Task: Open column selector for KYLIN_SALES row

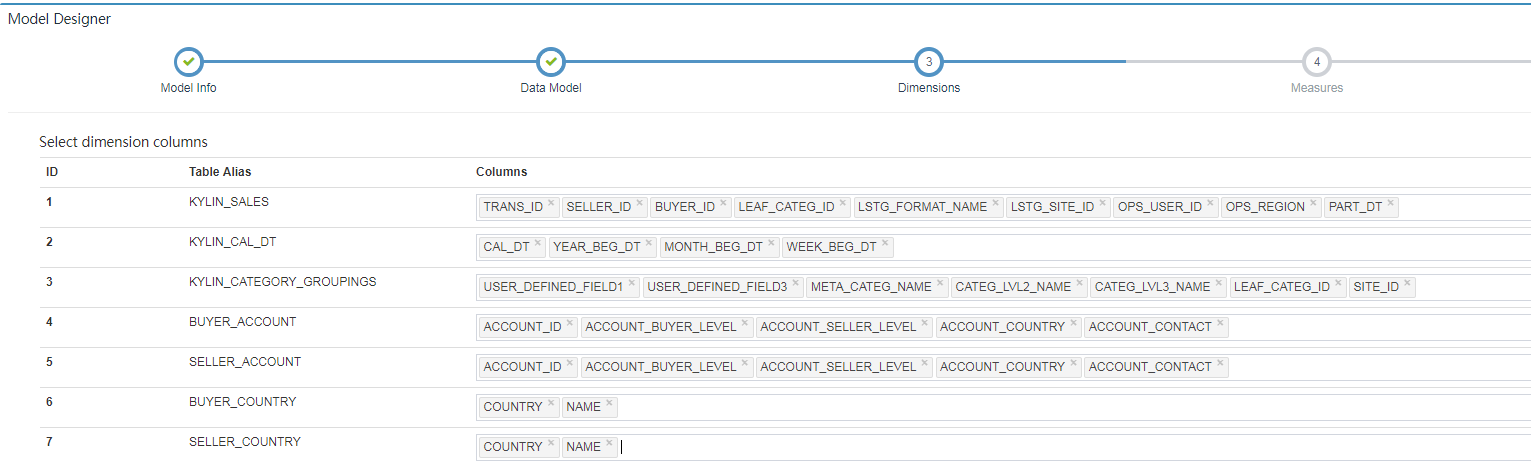Action: tap(1003, 207)
